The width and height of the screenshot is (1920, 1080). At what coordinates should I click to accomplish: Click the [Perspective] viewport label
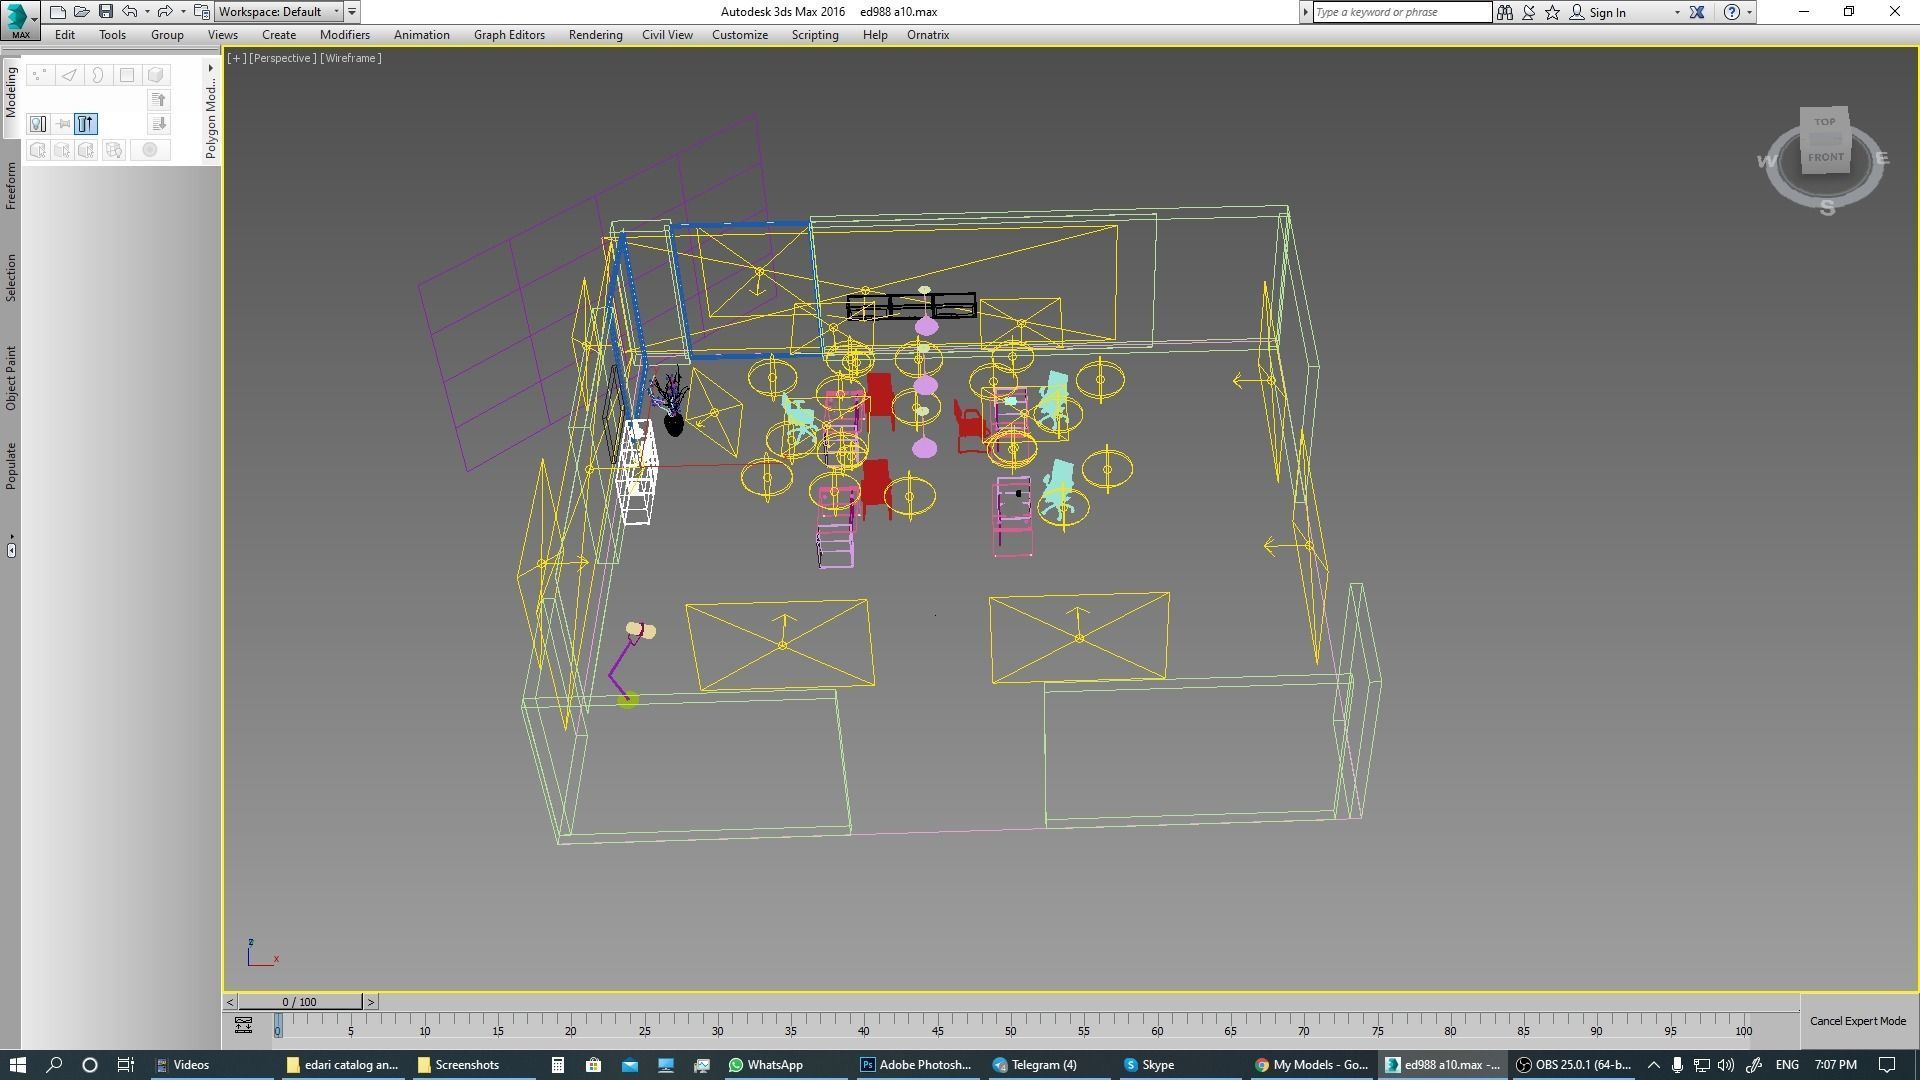click(282, 58)
